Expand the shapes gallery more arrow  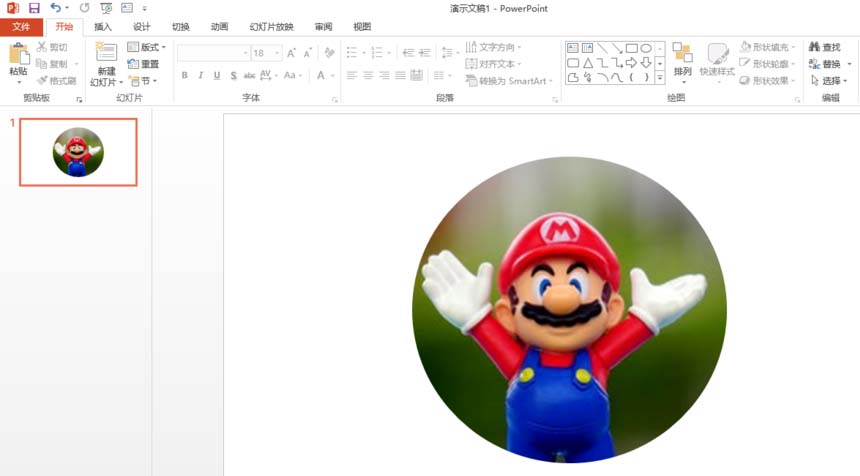(660, 78)
